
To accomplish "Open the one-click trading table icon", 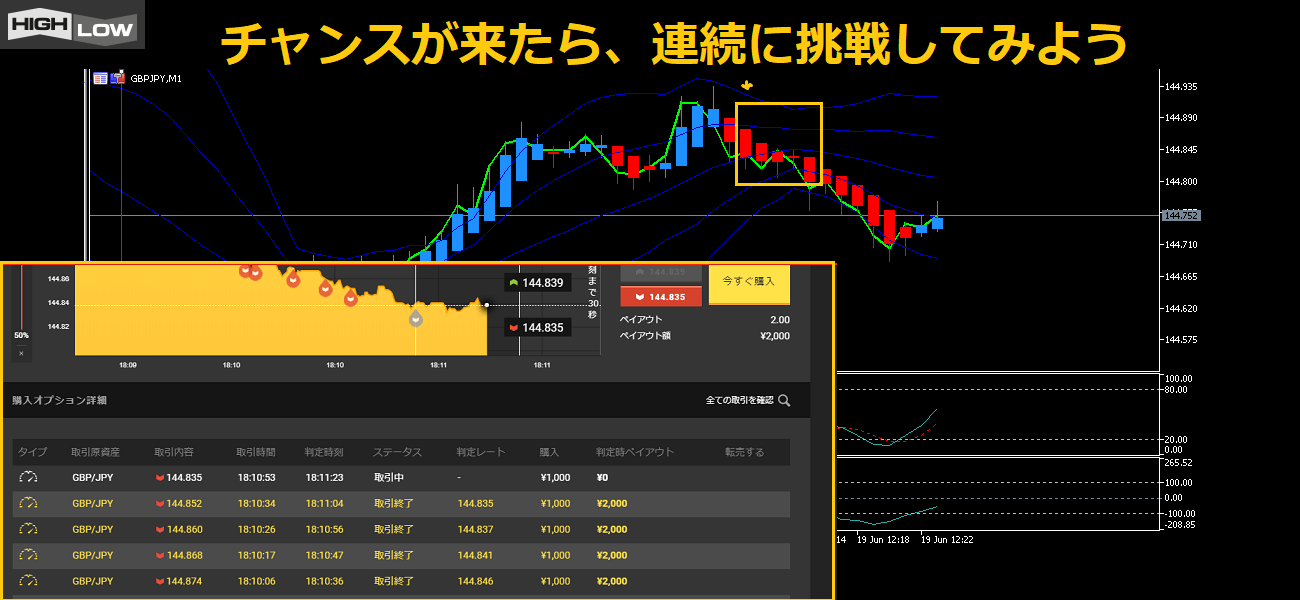I will (x=100, y=78).
